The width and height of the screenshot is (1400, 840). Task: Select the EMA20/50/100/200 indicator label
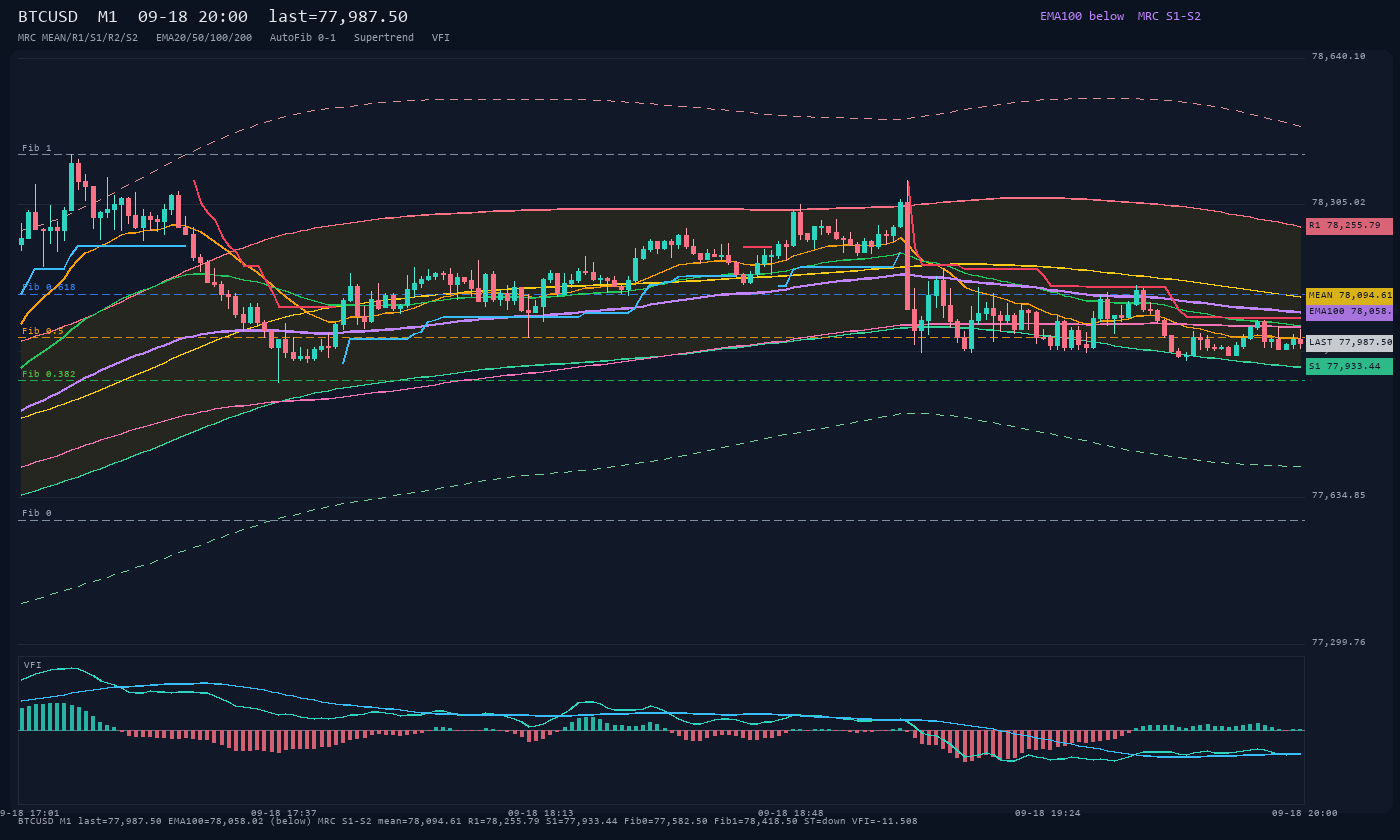[x=204, y=38]
